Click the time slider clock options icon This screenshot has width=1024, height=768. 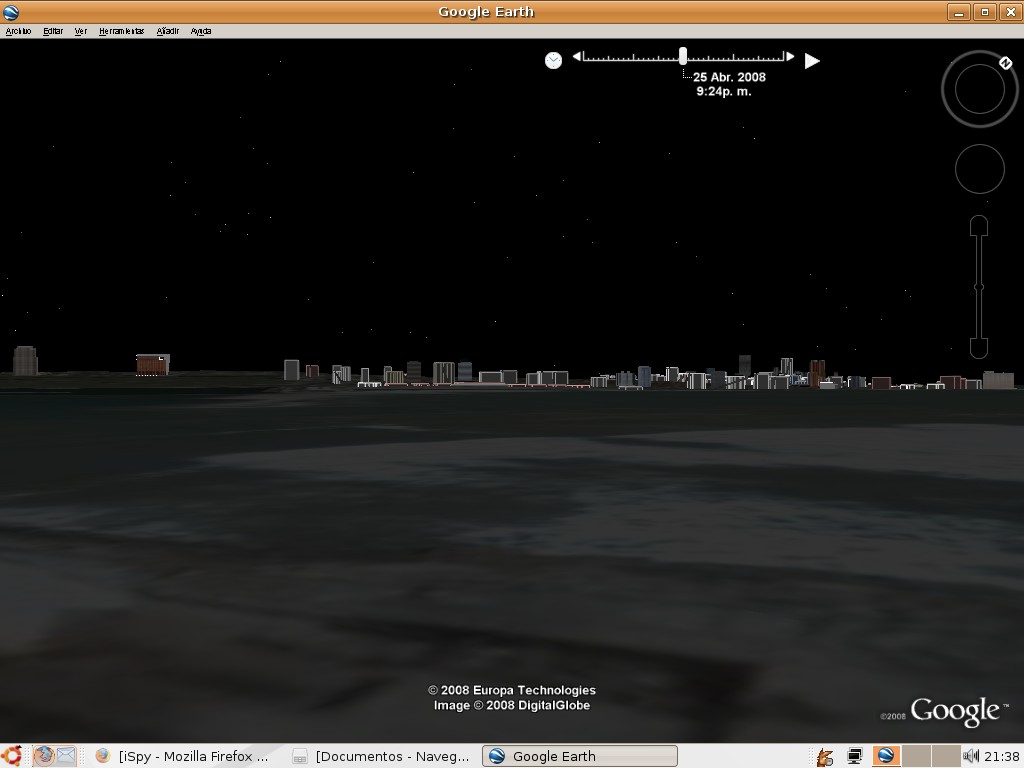click(x=553, y=61)
